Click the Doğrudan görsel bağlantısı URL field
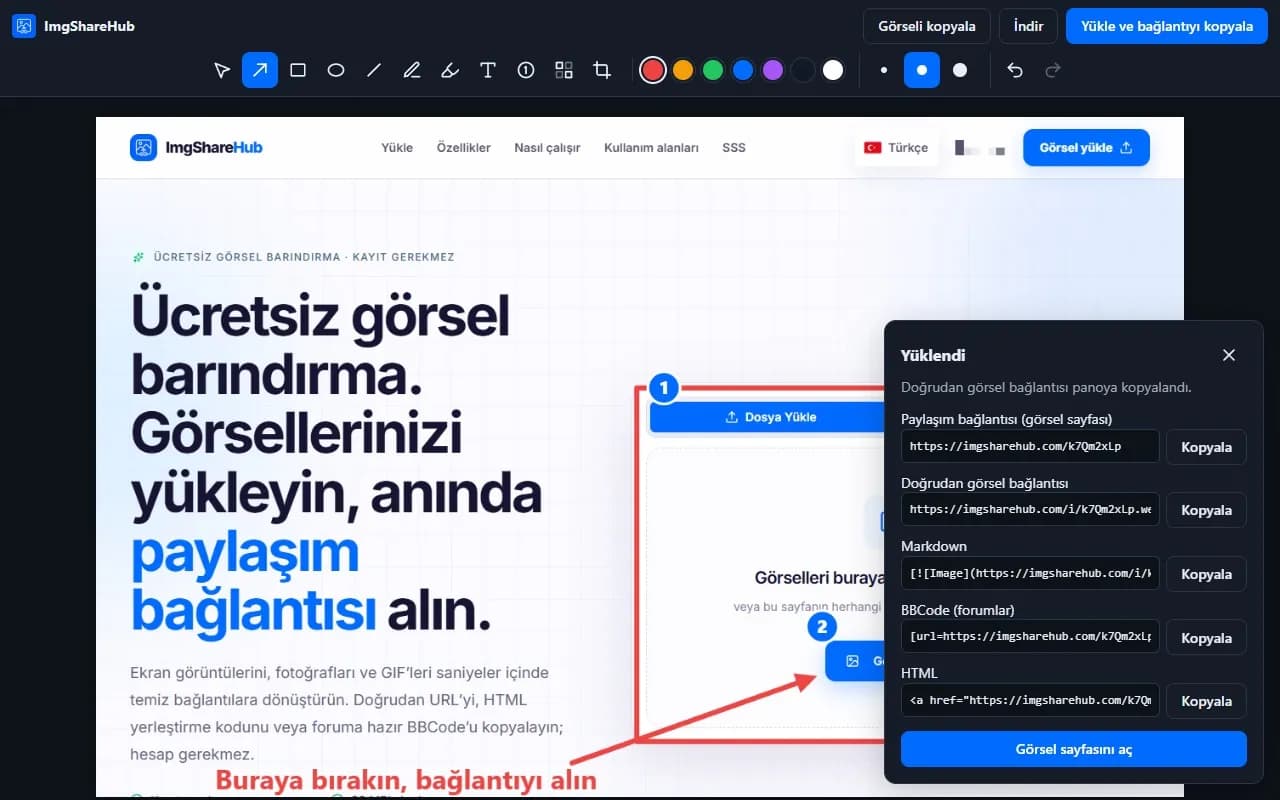 pos(1030,509)
